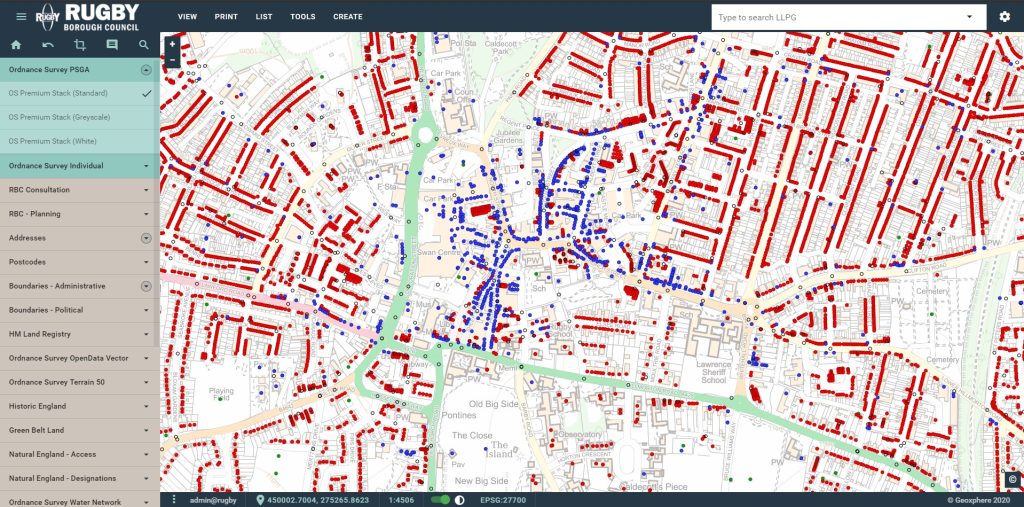The image size is (1024, 507).
Task: Open the comments speech-bubble tool
Action: click(x=112, y=45)
